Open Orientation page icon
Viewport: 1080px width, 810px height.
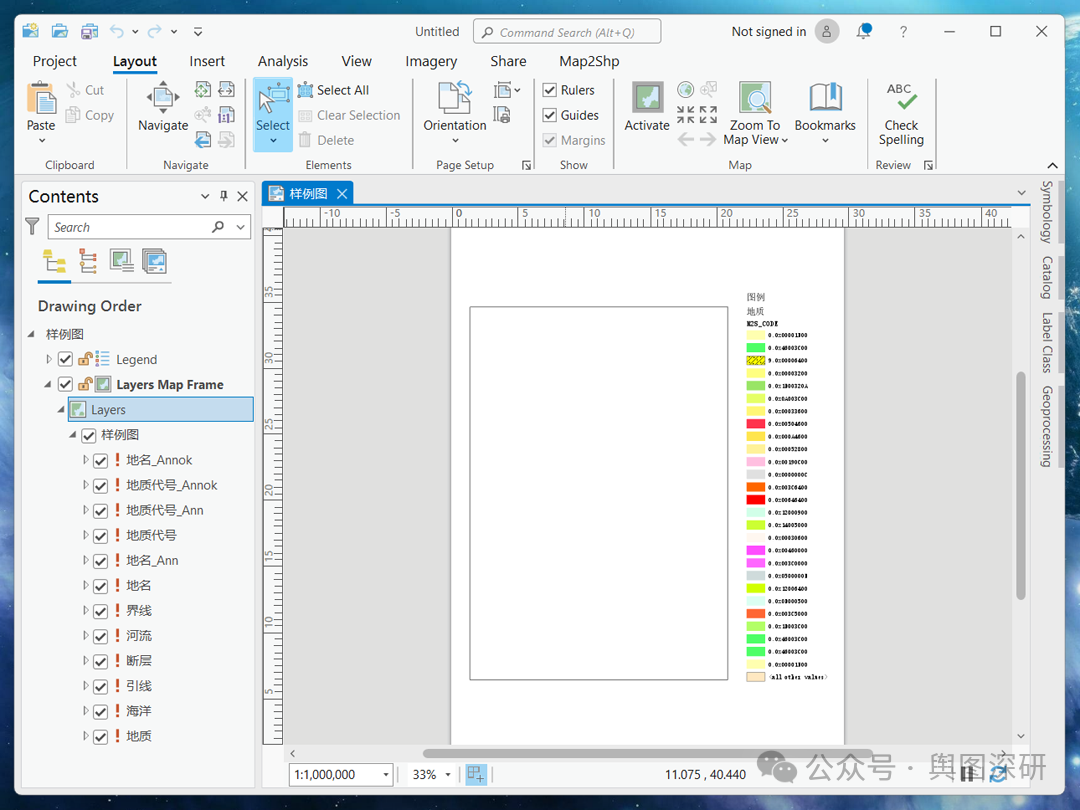(455, 97)
